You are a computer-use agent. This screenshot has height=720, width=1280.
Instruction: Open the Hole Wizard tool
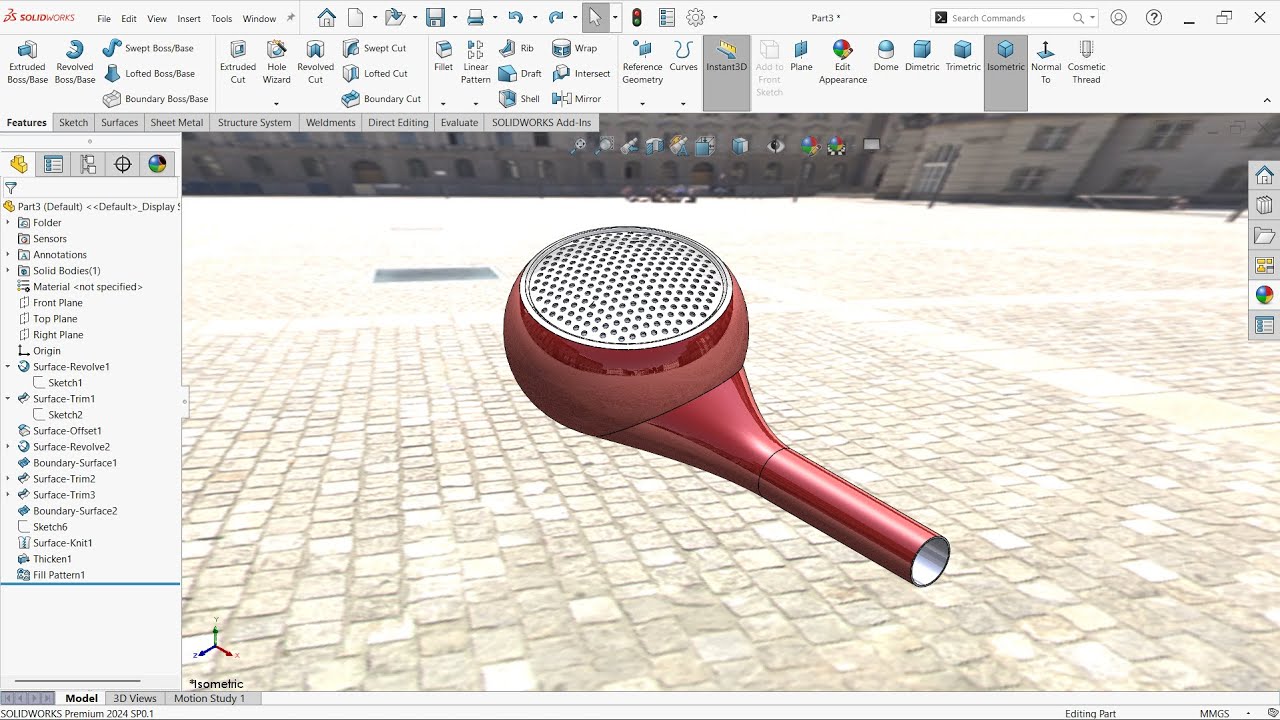point(276,62)
